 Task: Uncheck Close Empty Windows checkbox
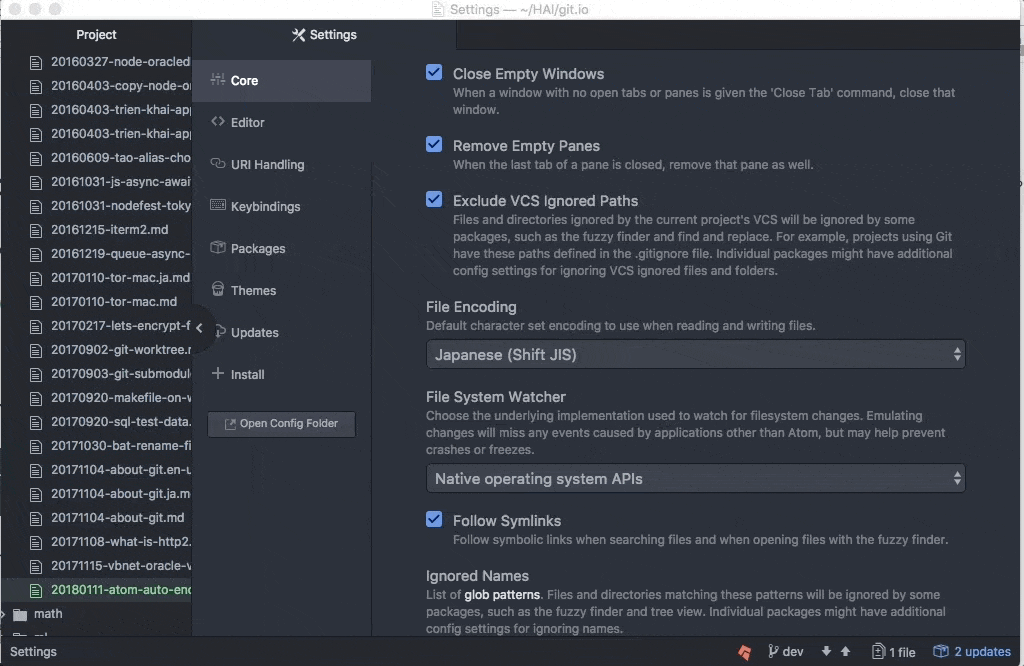434,72
